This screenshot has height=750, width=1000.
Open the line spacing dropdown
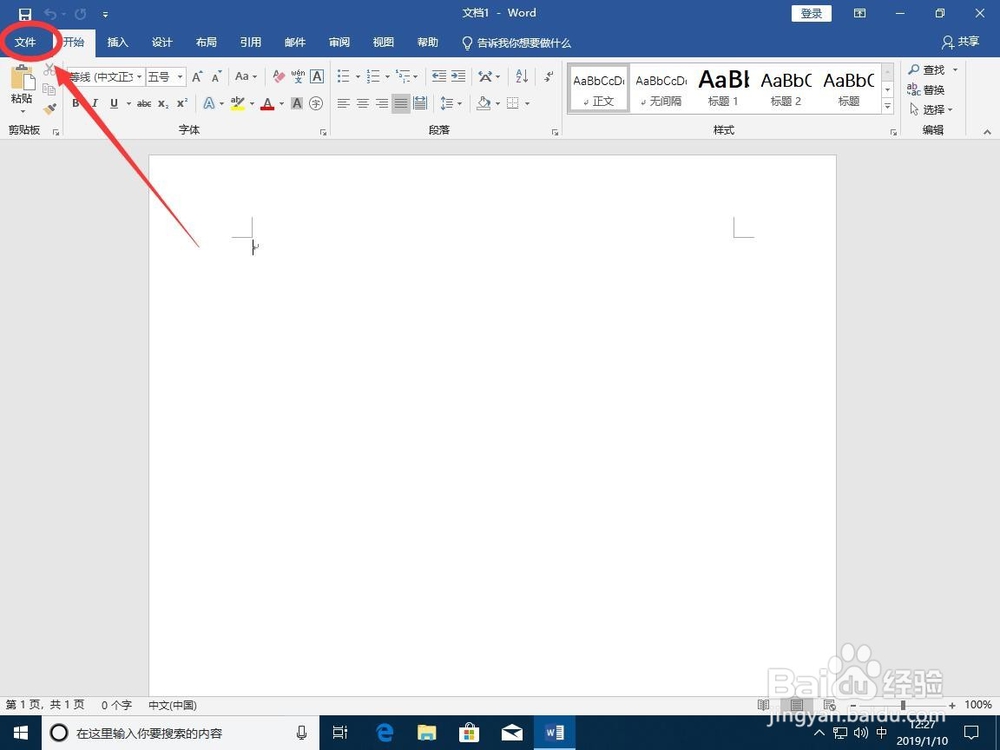click(451, 103)
